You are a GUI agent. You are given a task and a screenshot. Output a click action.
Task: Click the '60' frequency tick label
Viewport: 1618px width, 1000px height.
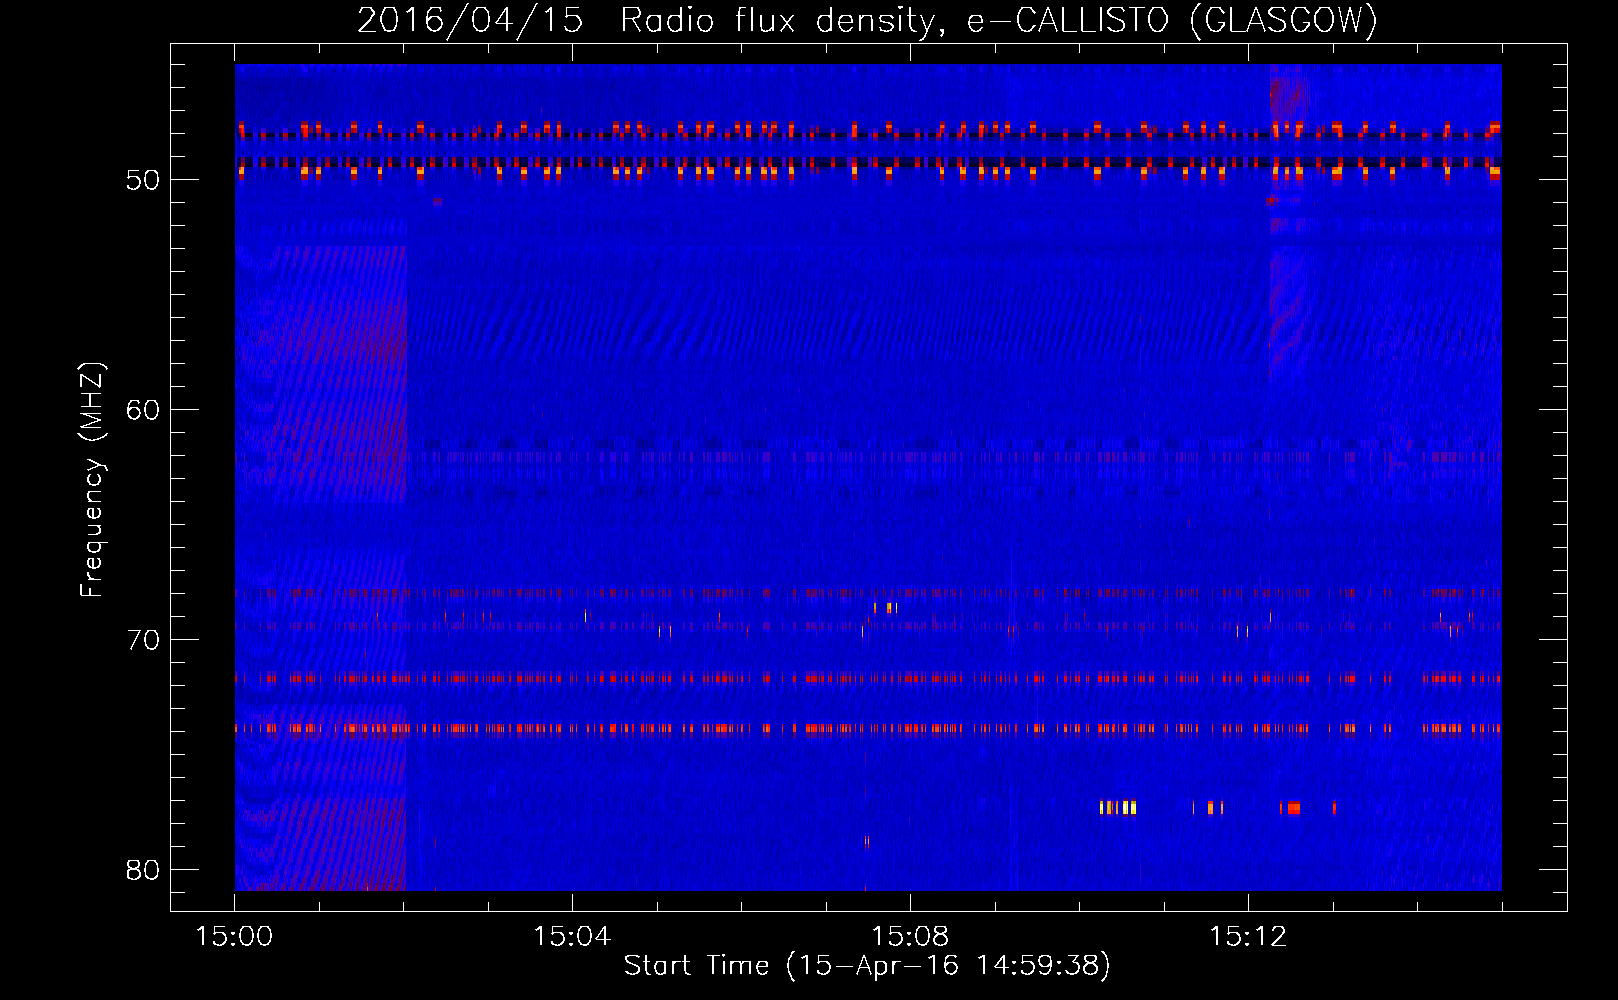click(x=143, y=410)
